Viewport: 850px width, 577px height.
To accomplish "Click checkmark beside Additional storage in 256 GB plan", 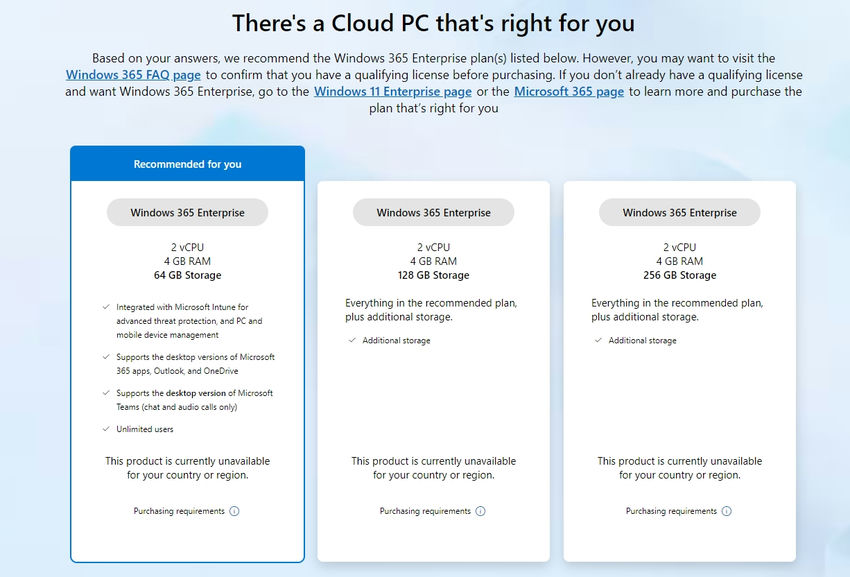I will [x=598, y=341].
